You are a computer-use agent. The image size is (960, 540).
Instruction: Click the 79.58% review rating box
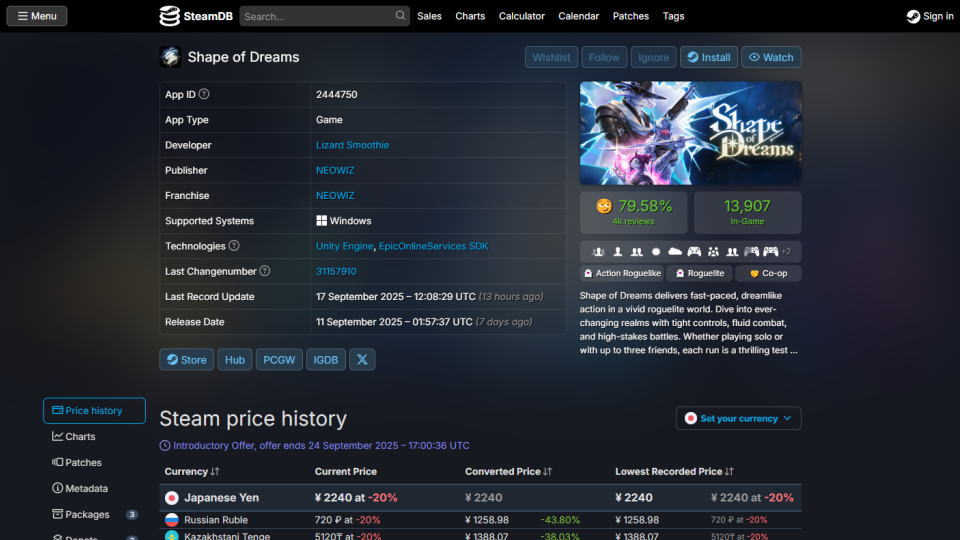[634, 212]
